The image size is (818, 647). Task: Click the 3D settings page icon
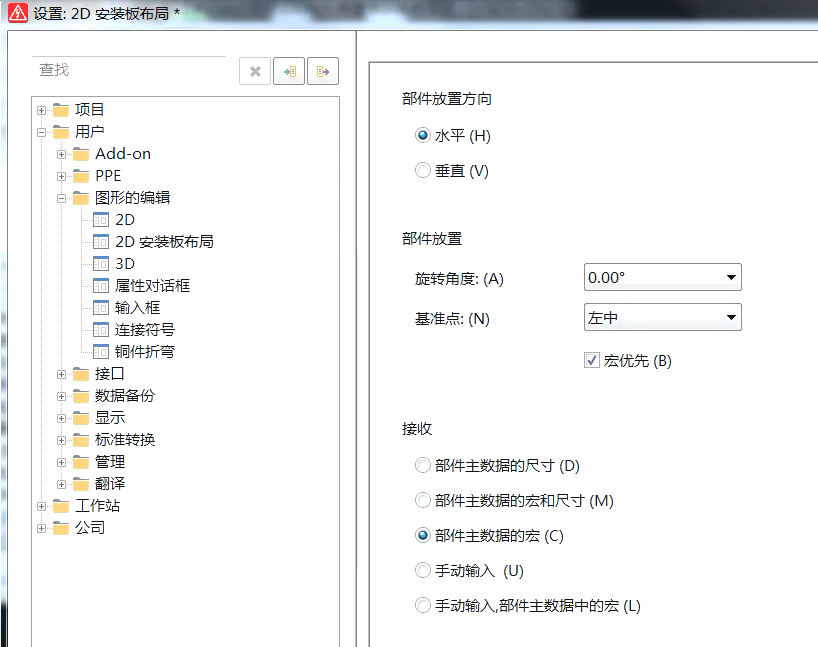click(x=101, y=263)
